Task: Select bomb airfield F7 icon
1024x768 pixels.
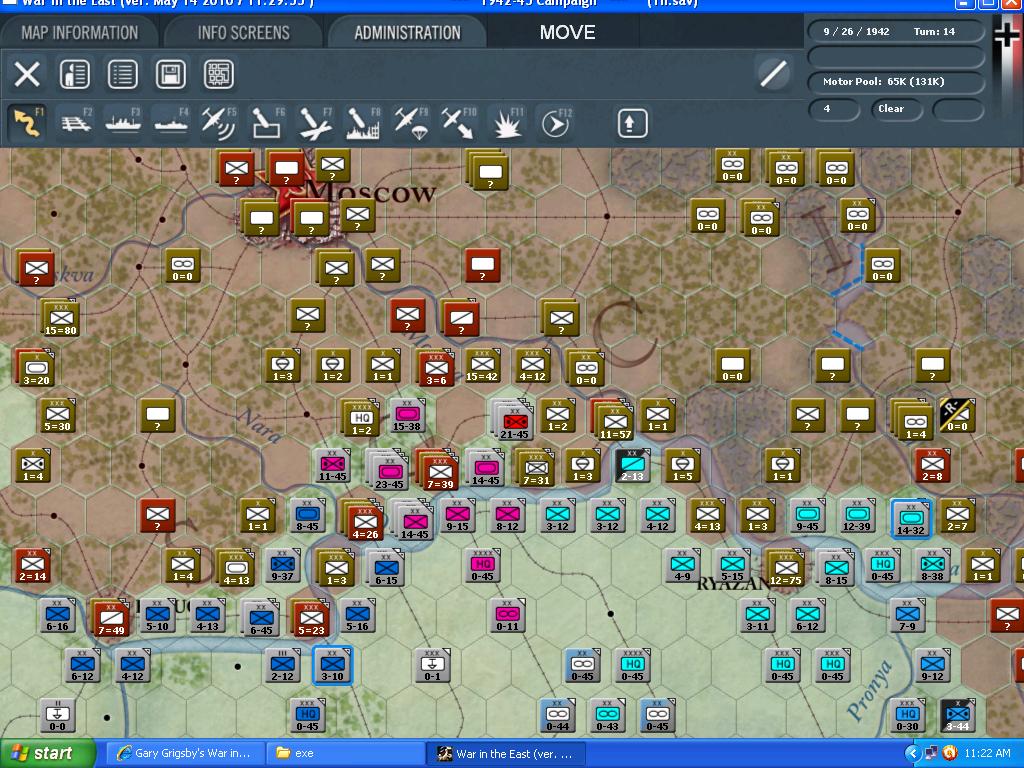Action: coord(315,123)
